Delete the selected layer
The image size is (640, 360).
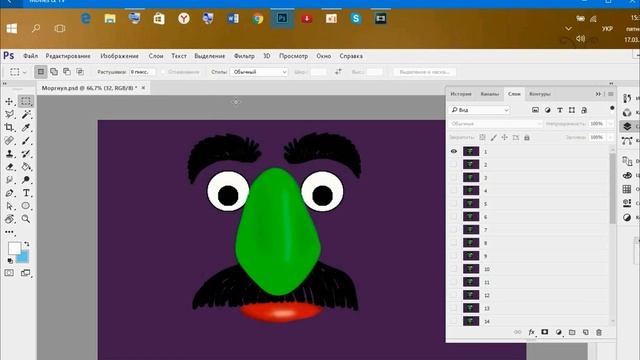[599, 332]
